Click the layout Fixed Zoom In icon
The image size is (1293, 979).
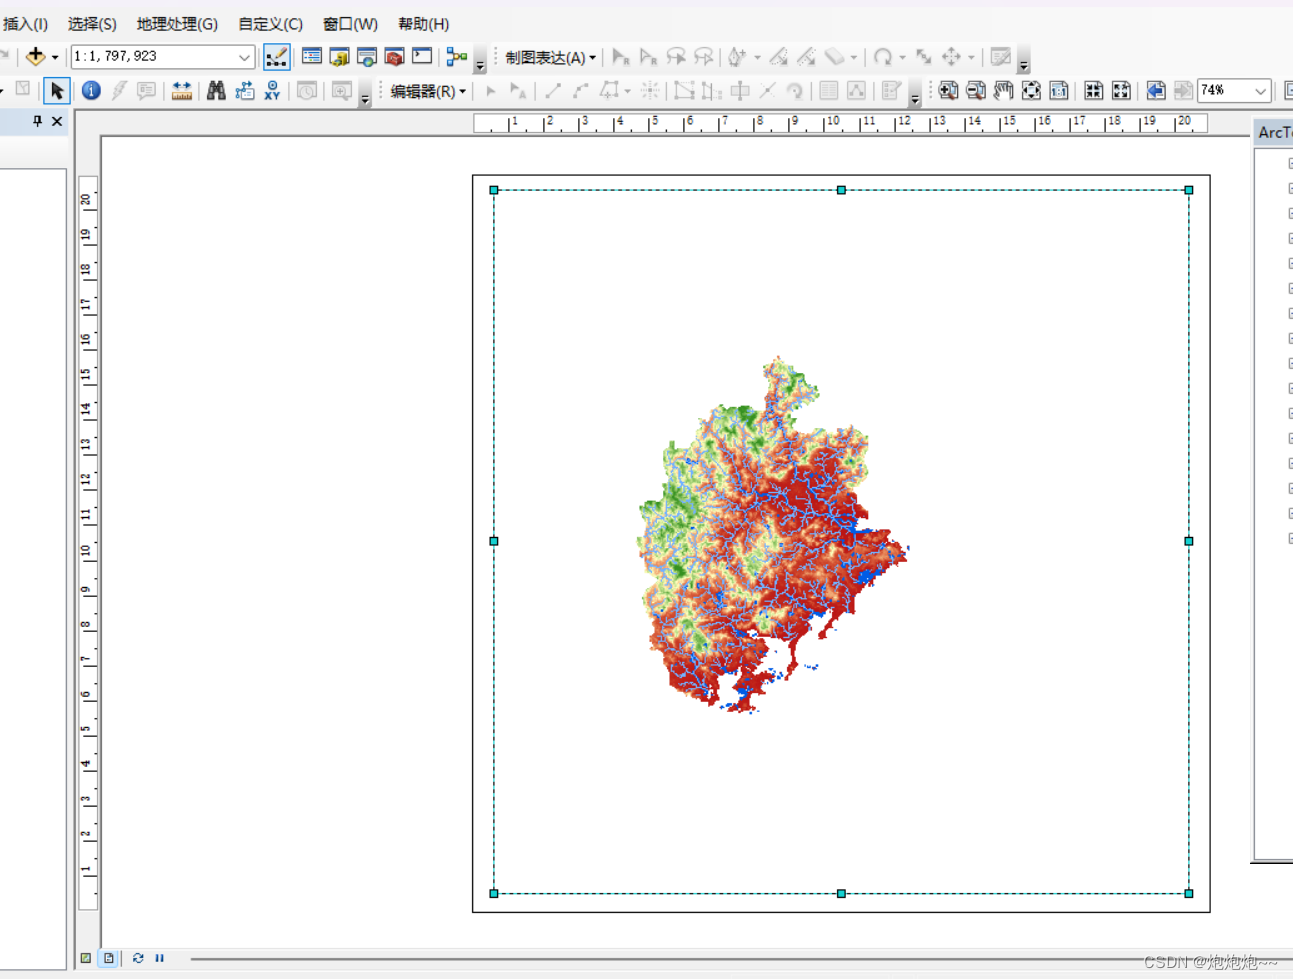1094,91
